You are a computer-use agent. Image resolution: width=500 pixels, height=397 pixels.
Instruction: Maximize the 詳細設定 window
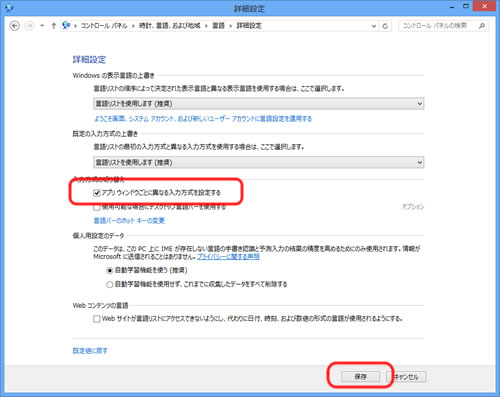point(466,6)
